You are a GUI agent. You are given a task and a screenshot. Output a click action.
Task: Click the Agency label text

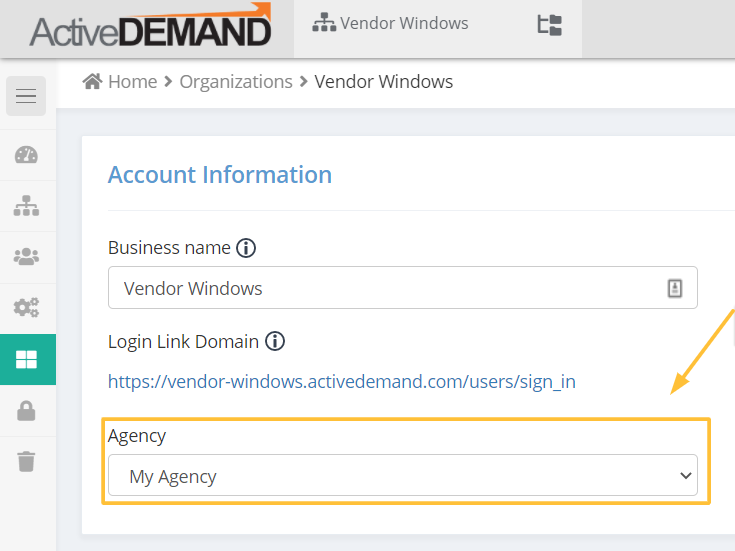pos(137,436)
